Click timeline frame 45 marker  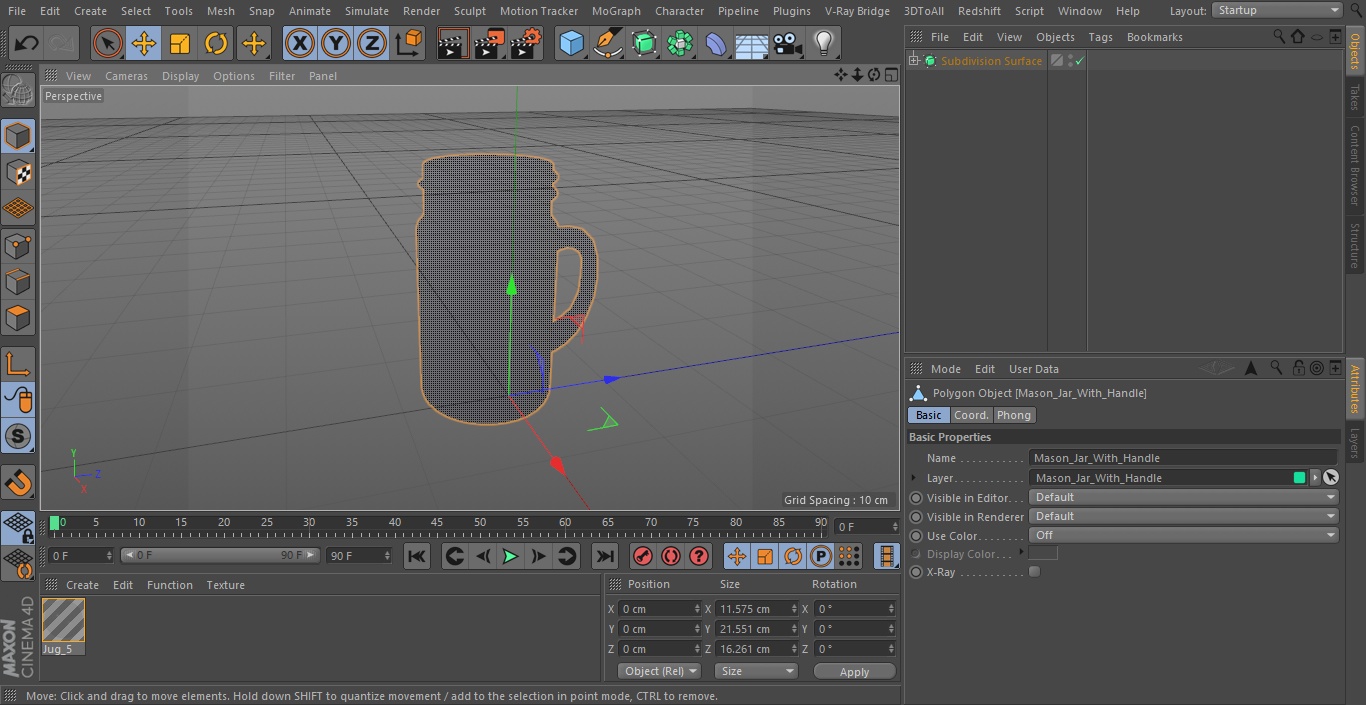[x=437, y=522]
